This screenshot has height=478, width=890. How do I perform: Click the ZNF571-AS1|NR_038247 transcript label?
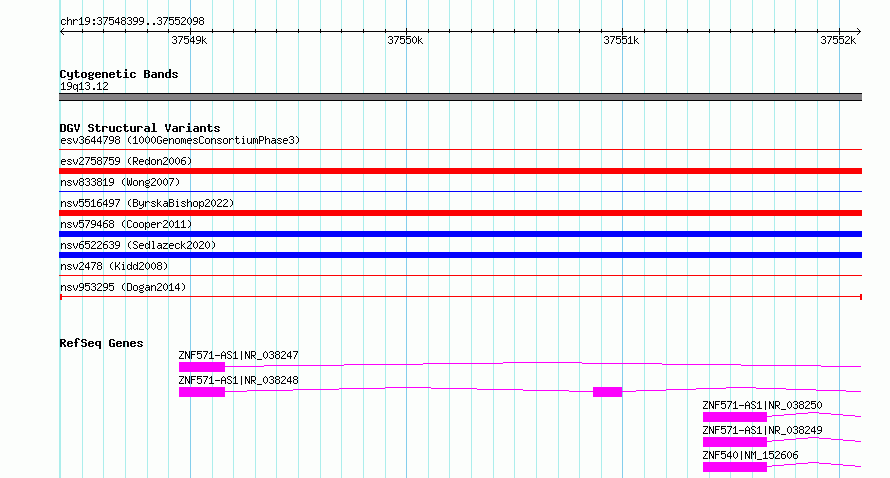(x=238, y=355)
